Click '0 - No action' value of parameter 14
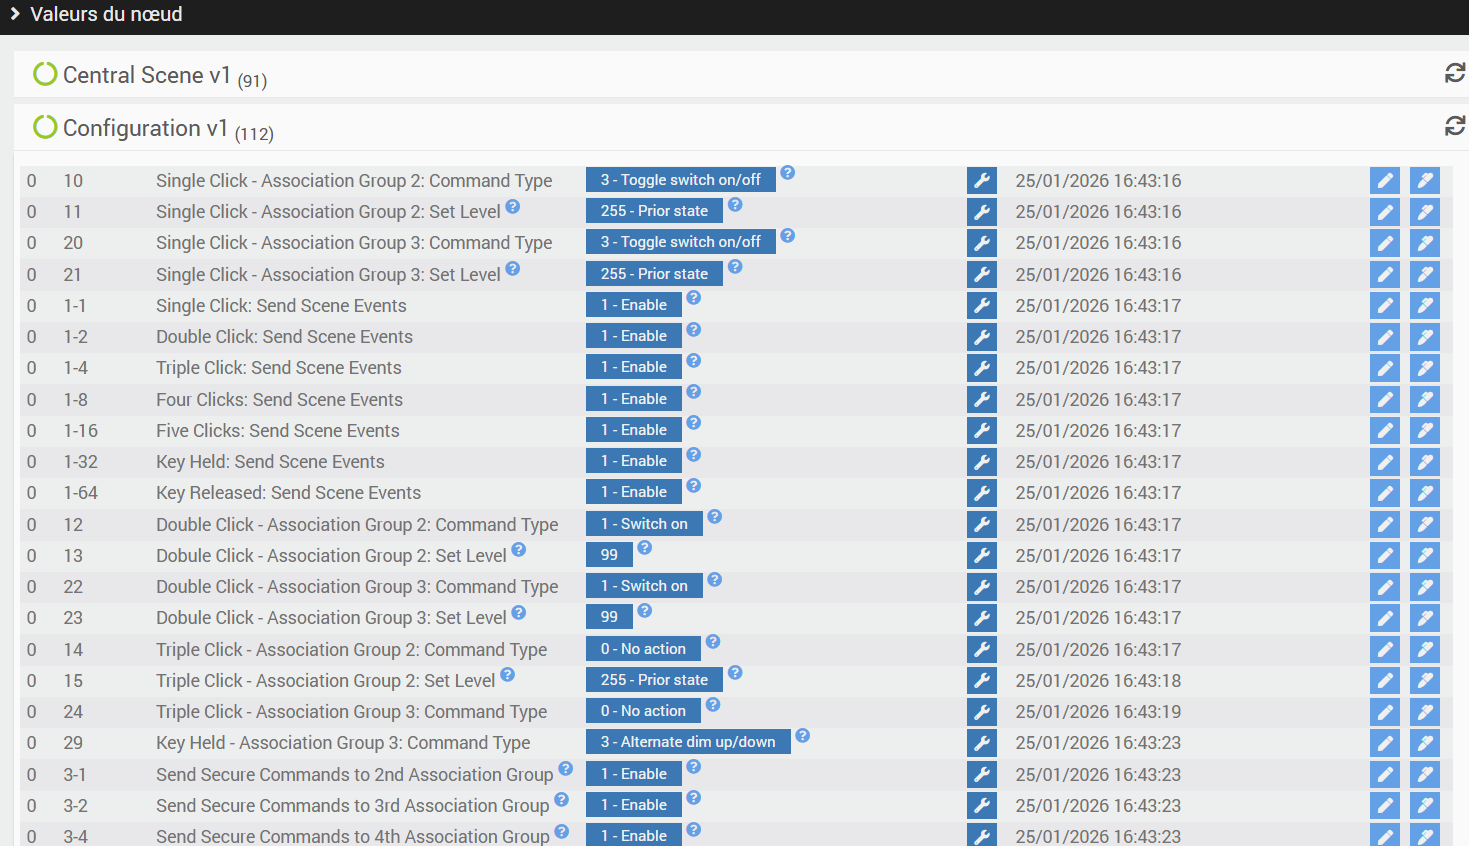The height and width of the screenshot is (846, 1469). coord(643,649)
